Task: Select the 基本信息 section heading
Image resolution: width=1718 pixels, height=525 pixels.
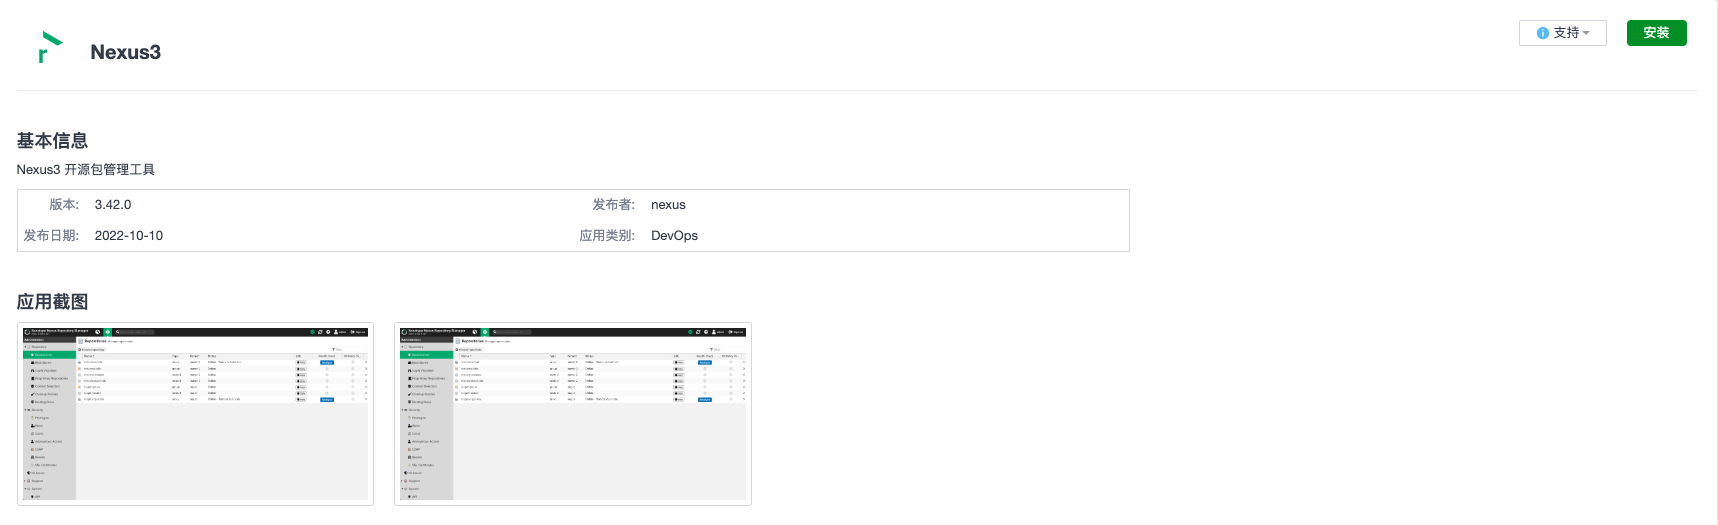Action: point(52,141)
